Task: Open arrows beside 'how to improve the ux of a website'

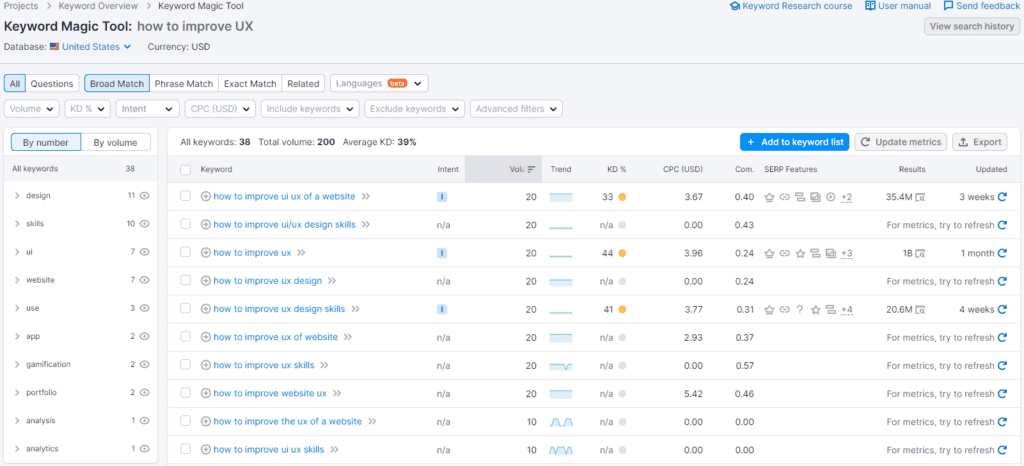Action: [x=372, y=422]
